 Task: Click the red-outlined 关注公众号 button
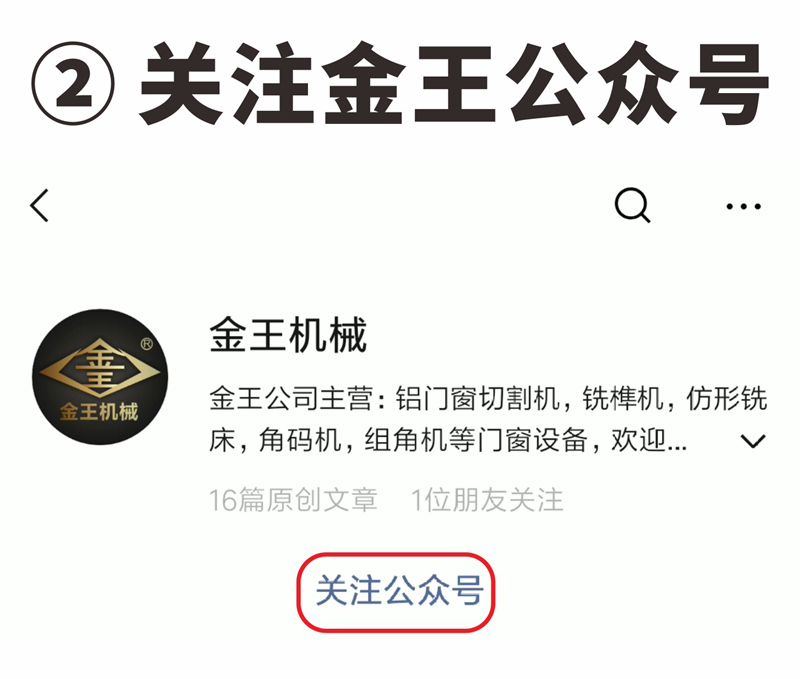pyautogui.click(x=396, y=592)
